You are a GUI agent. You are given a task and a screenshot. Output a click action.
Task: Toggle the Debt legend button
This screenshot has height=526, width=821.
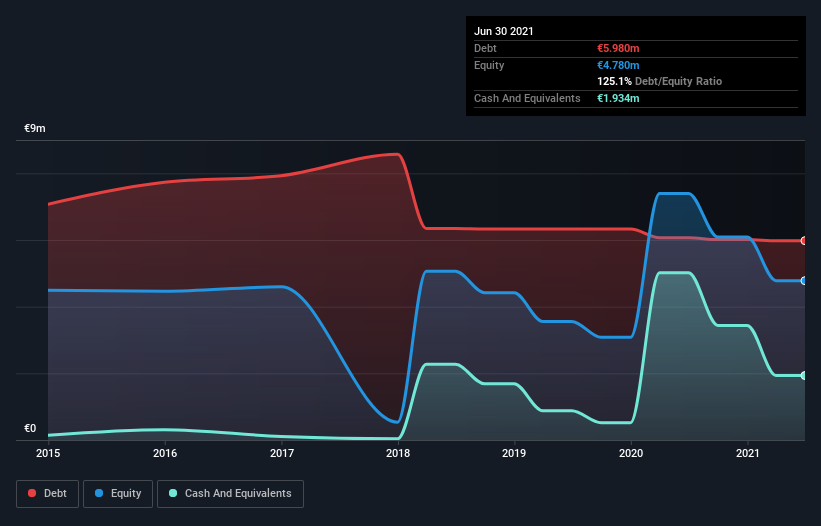[x=48, y=494]
